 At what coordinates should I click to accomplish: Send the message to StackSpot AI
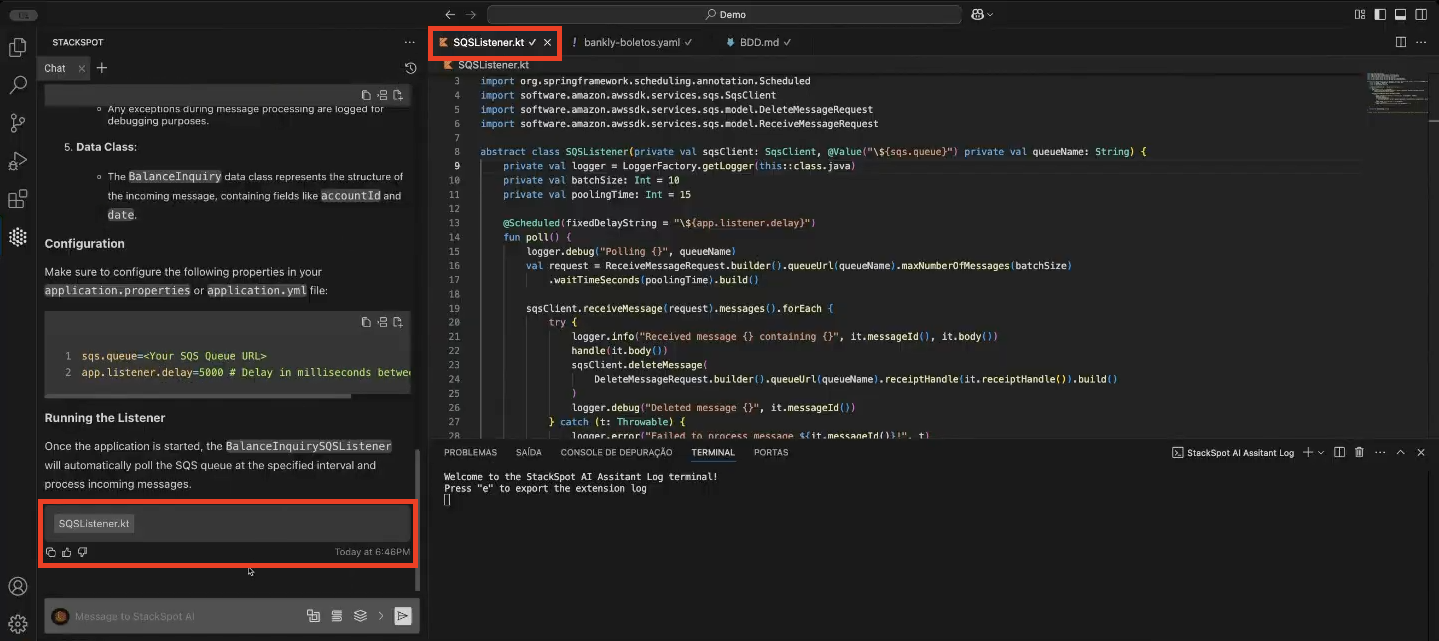click(403, 615)
